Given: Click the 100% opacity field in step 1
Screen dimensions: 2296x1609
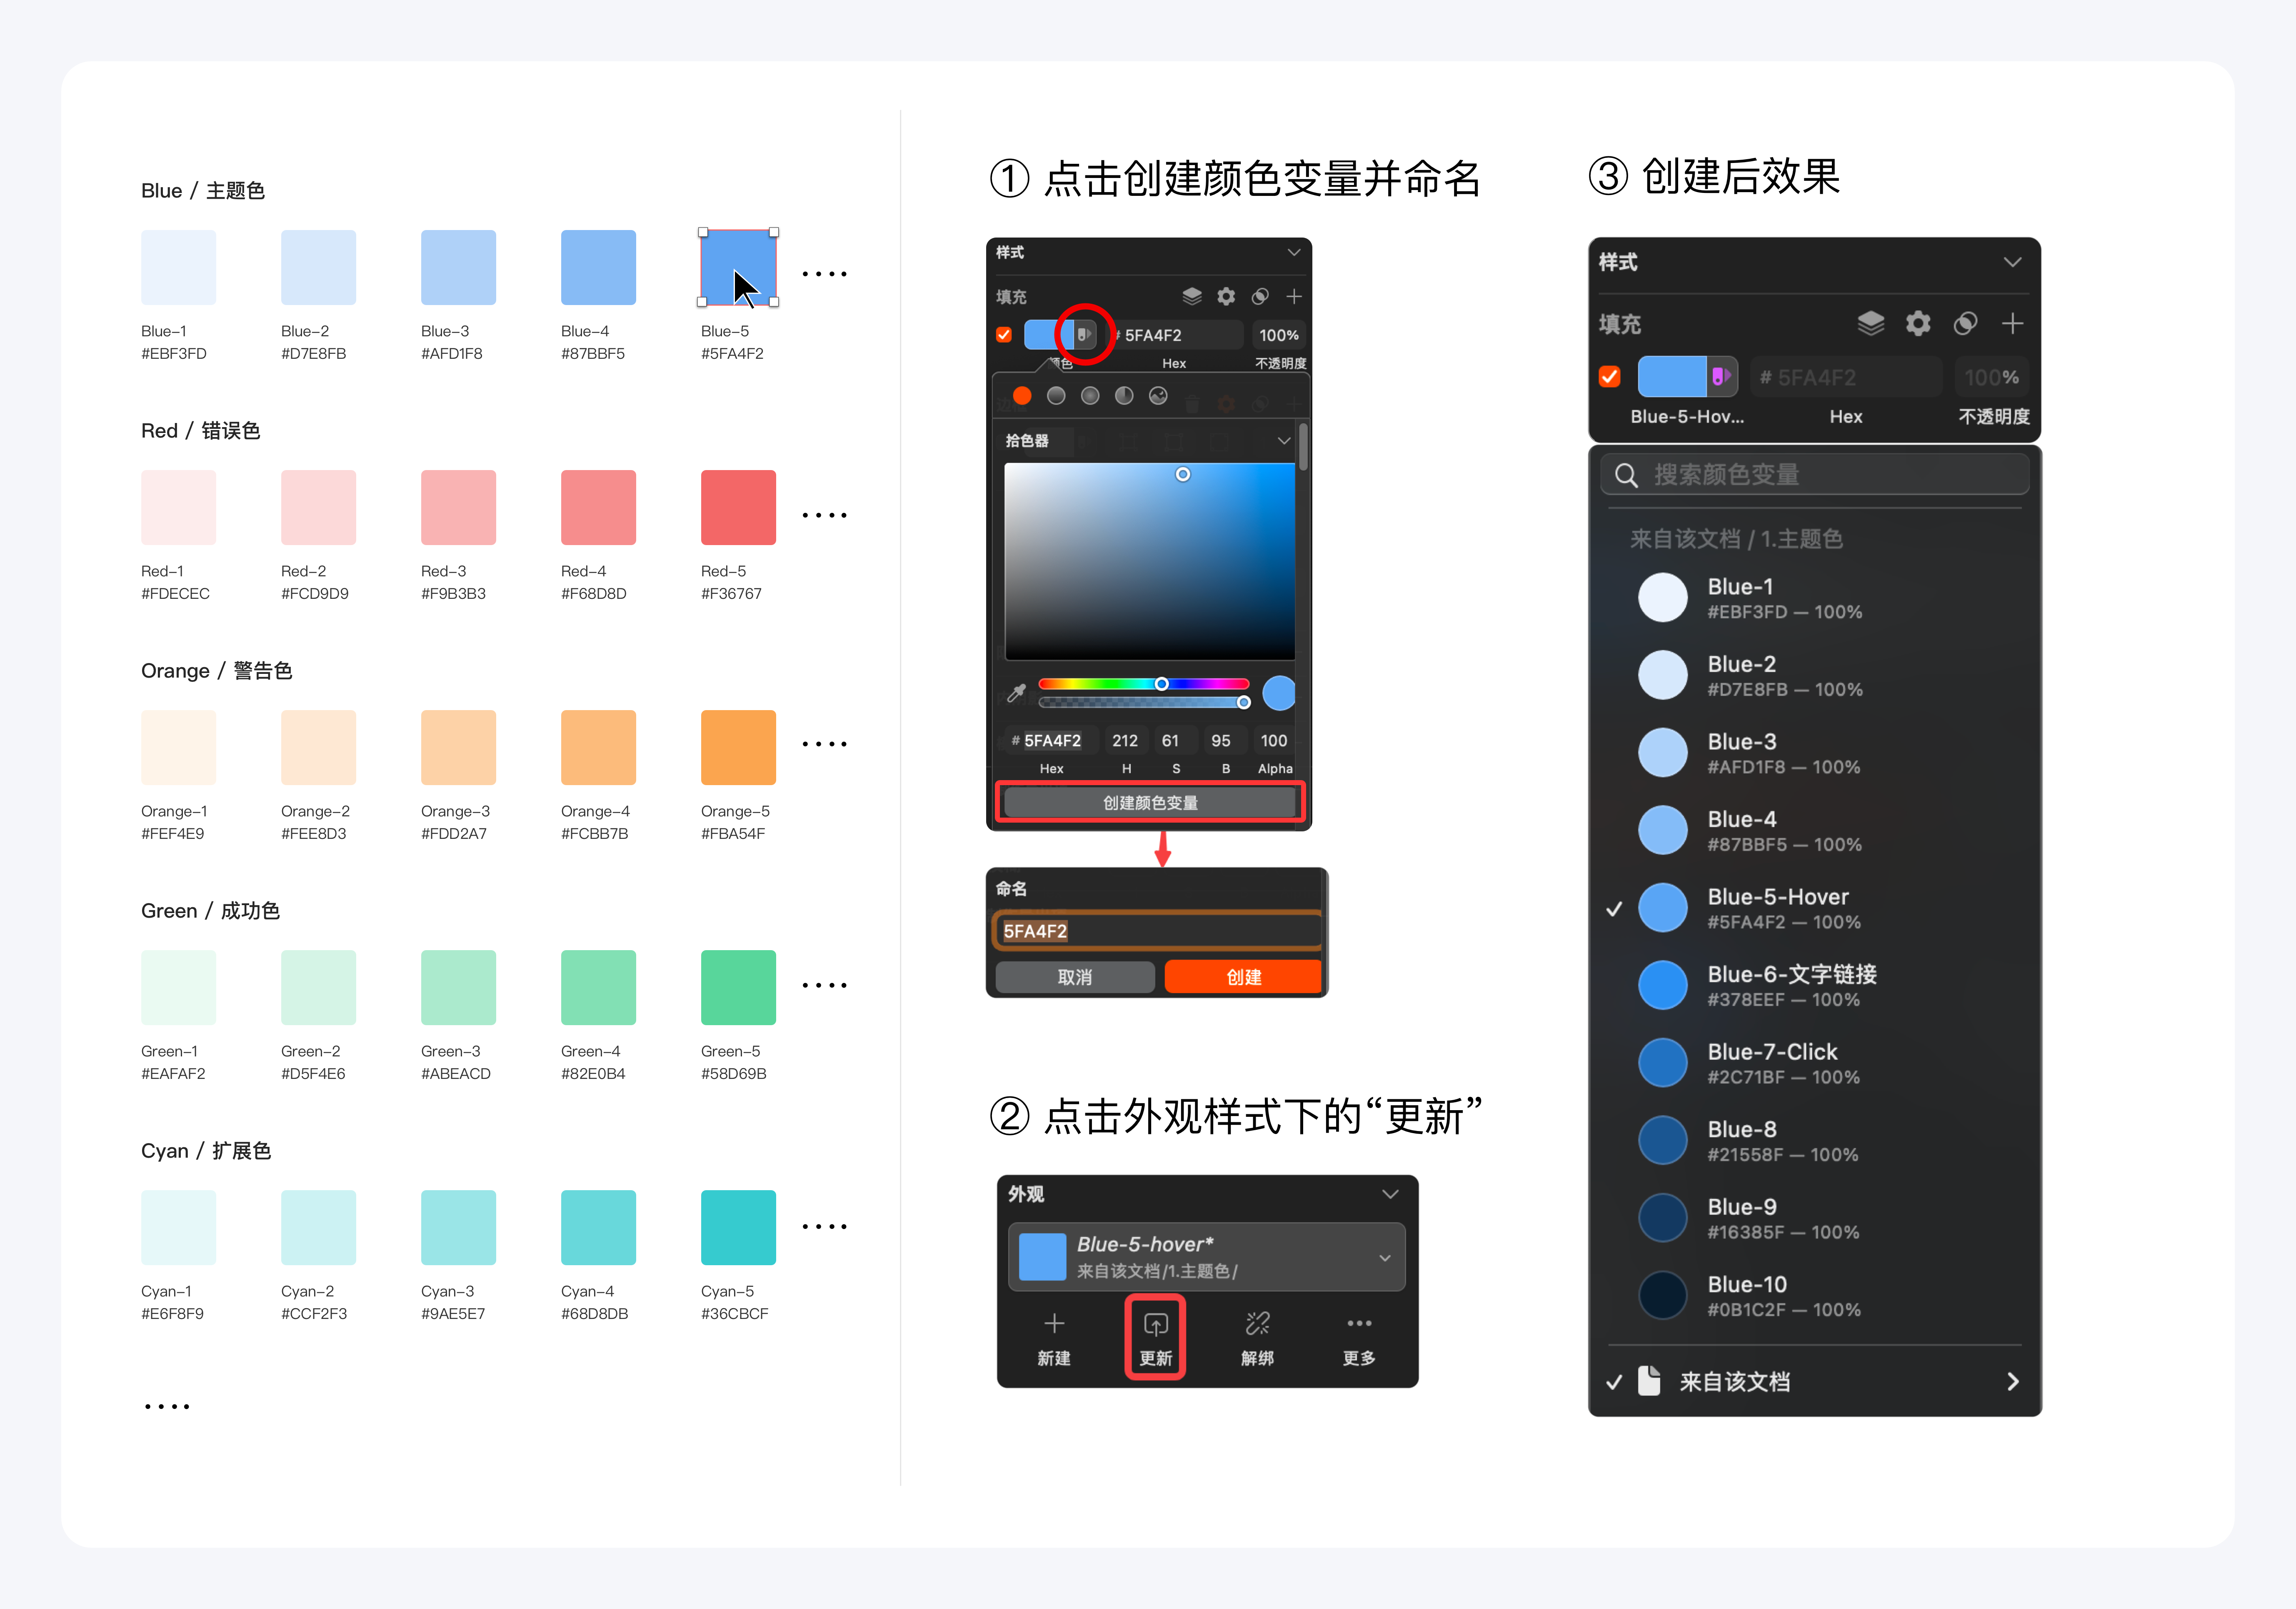Looking at the screenshot, I should click(x=1279, y=335).
